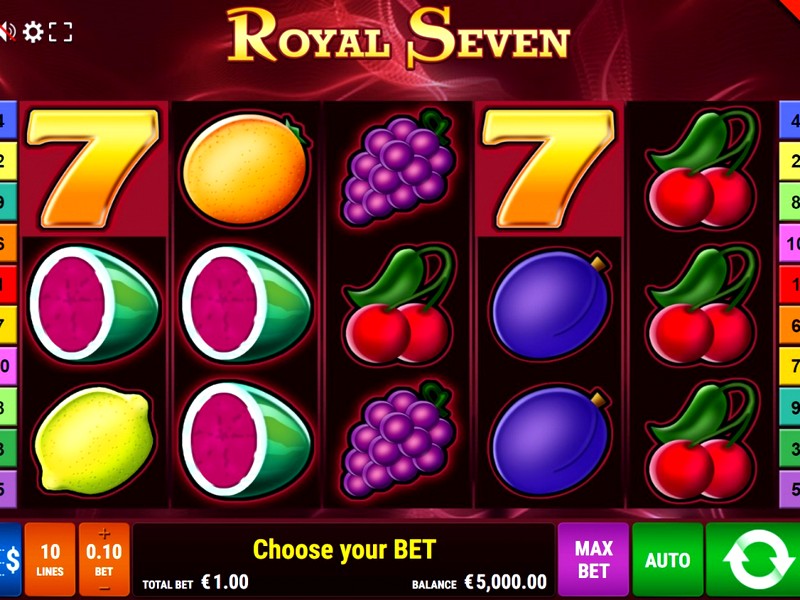Click the lemon symbol on first reel
The image size is (800, 600).
(x=94, y=441)
